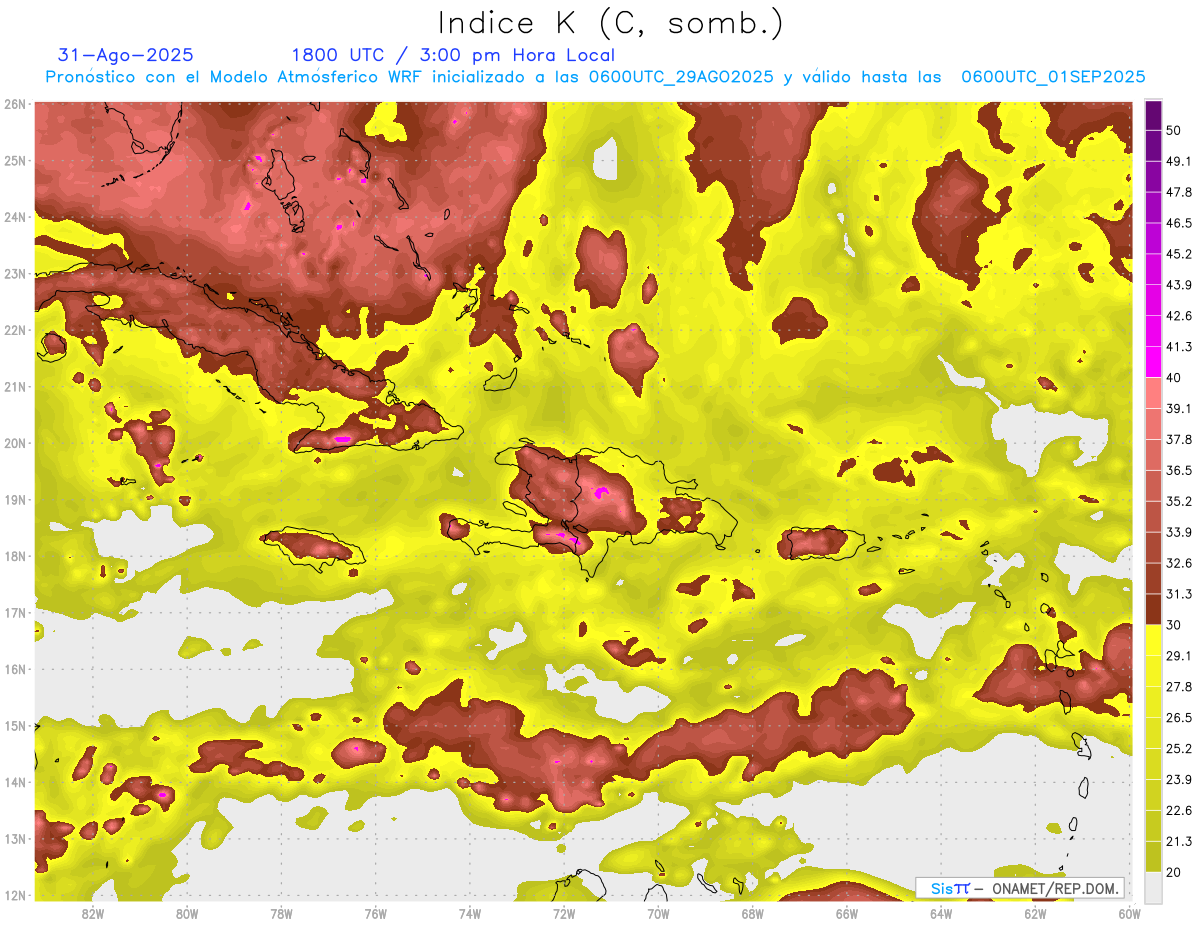Click the 'Indice K (C, somb.)' title
The image size is (1200, 927).
coord(611,24)
